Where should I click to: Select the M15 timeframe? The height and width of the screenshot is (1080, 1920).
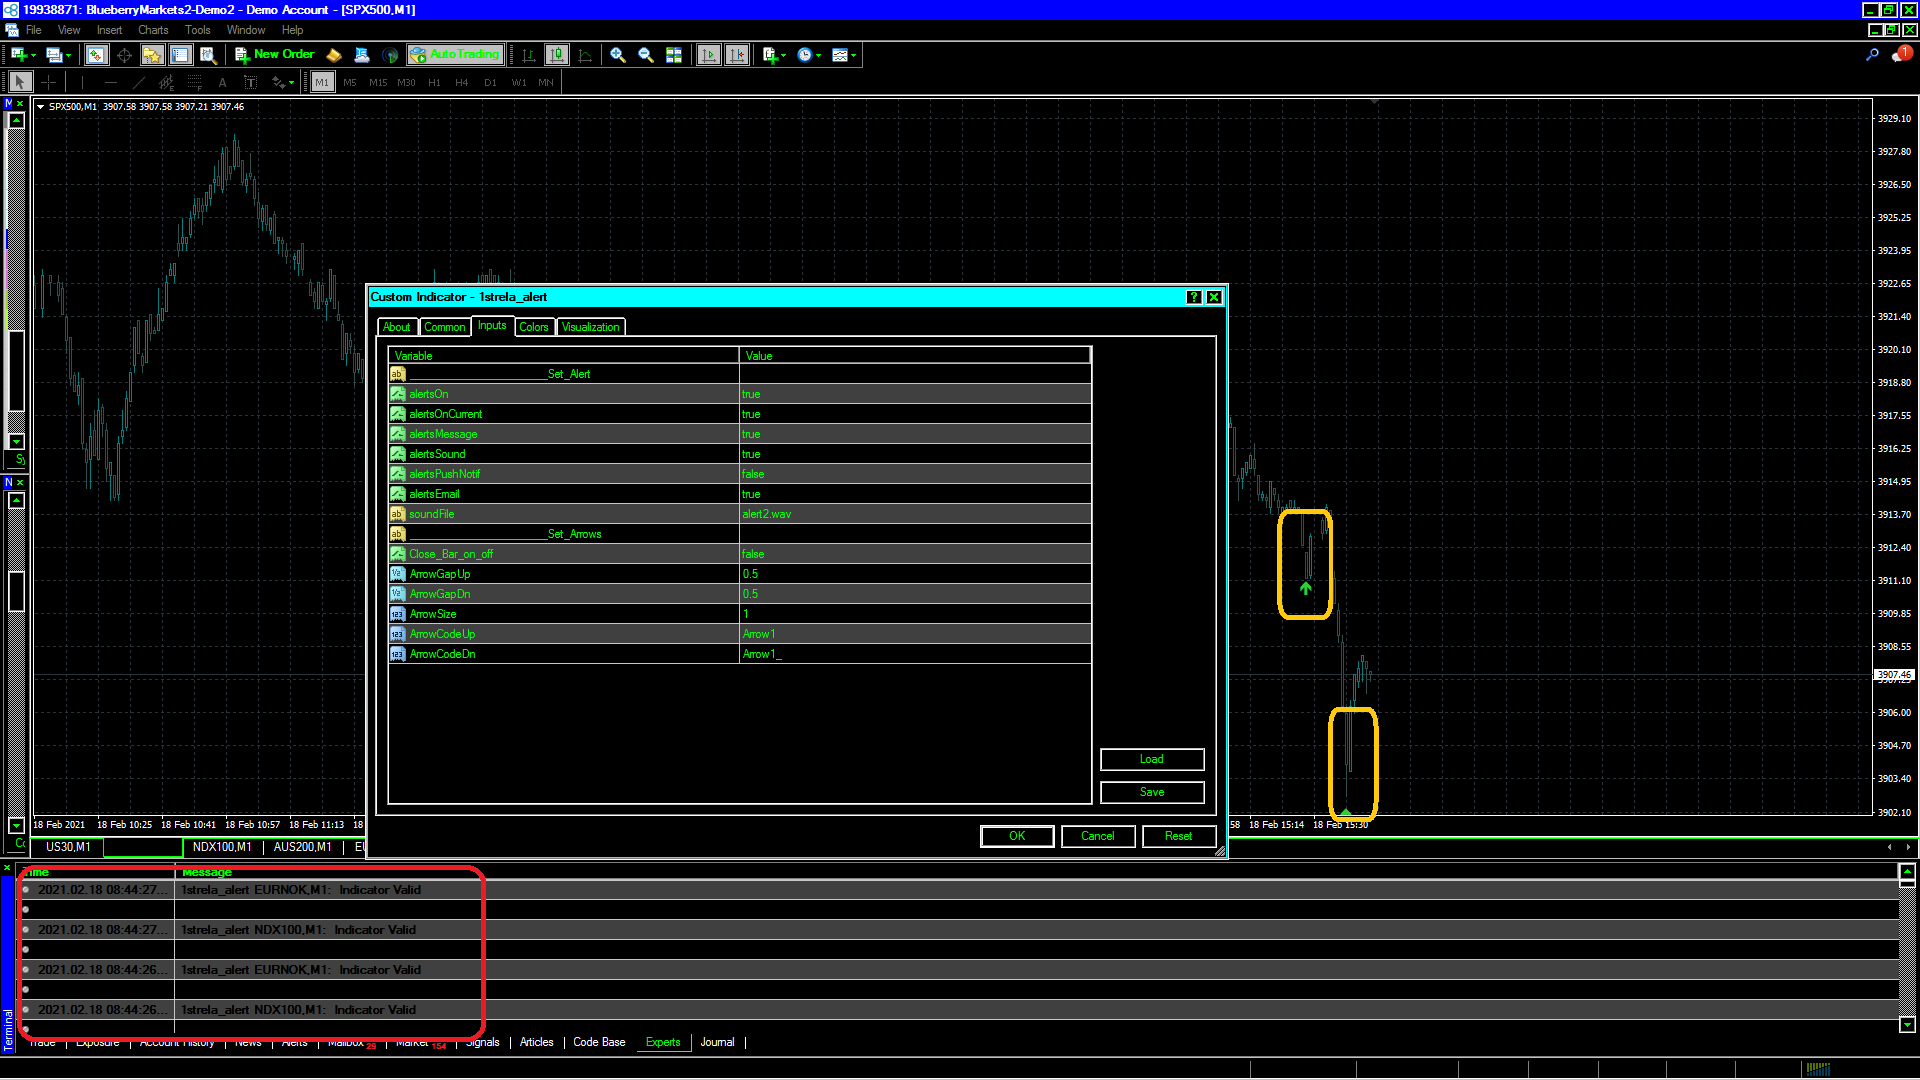coord(378,83)
